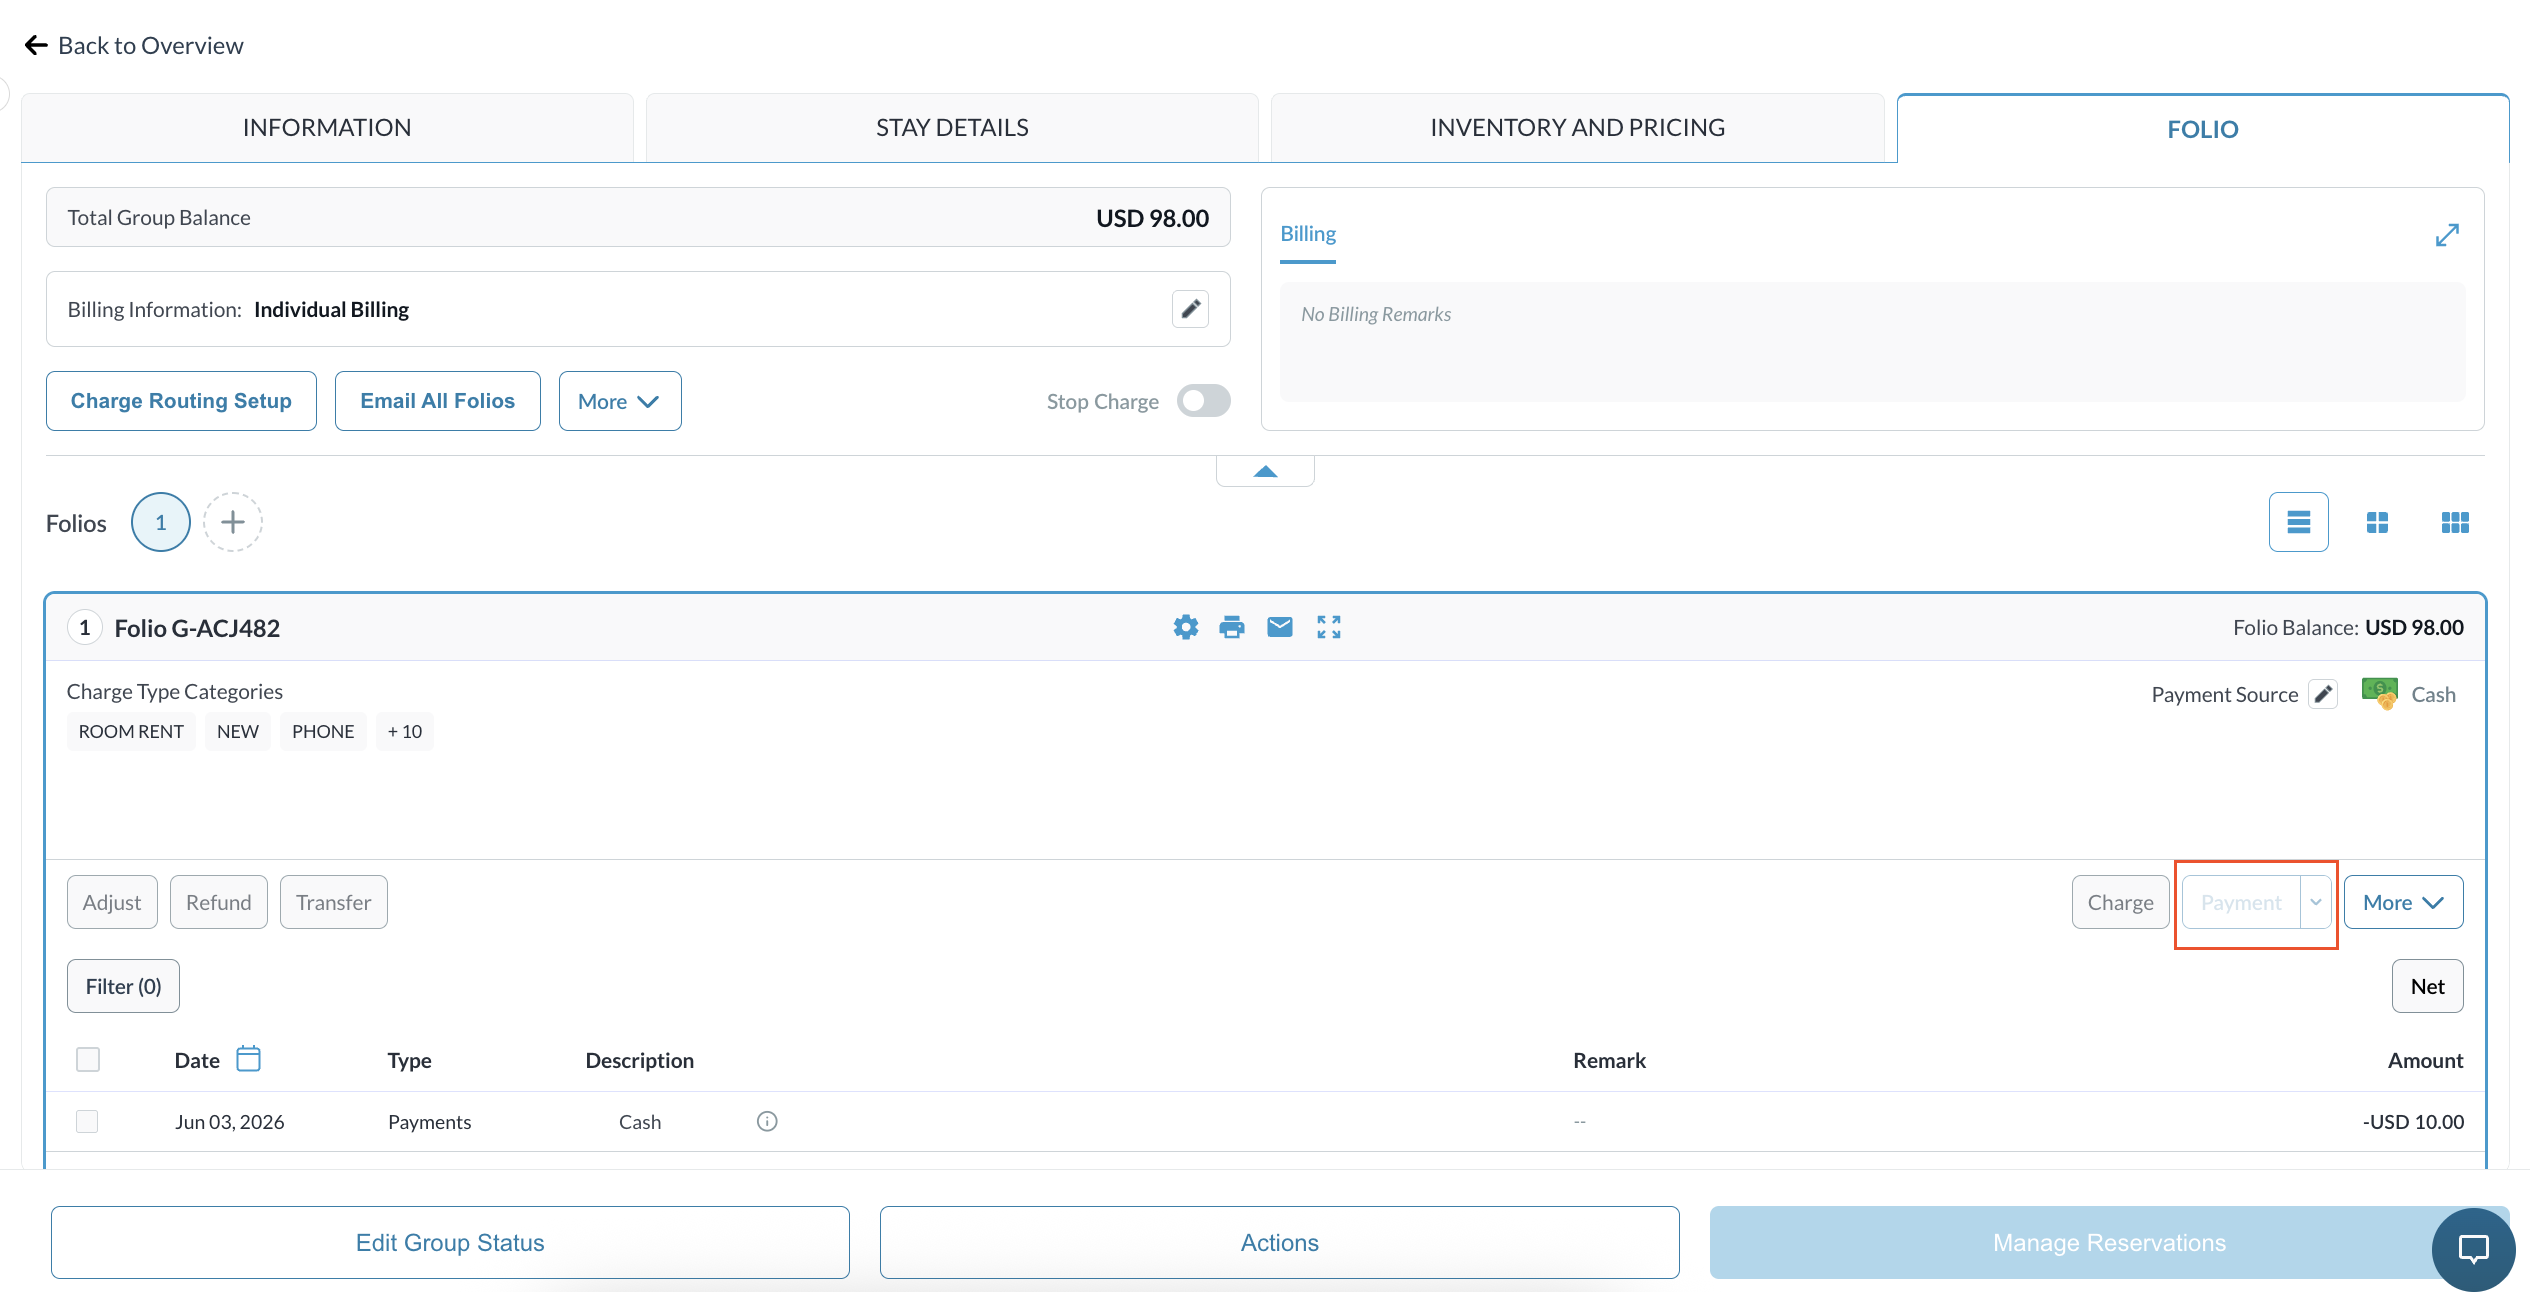Viewport: 2530px width, 1292px height.
Task: Open Inventory and Pricing tab
Action: [1577, 127]
